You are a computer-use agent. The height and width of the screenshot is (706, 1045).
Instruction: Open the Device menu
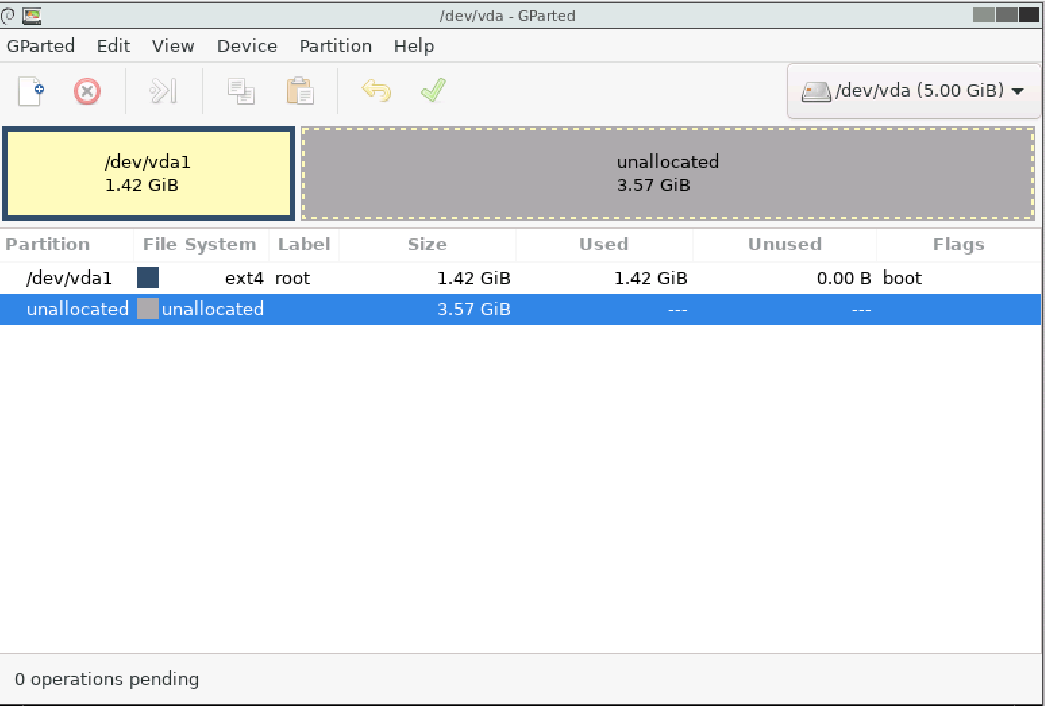[247, 46]
